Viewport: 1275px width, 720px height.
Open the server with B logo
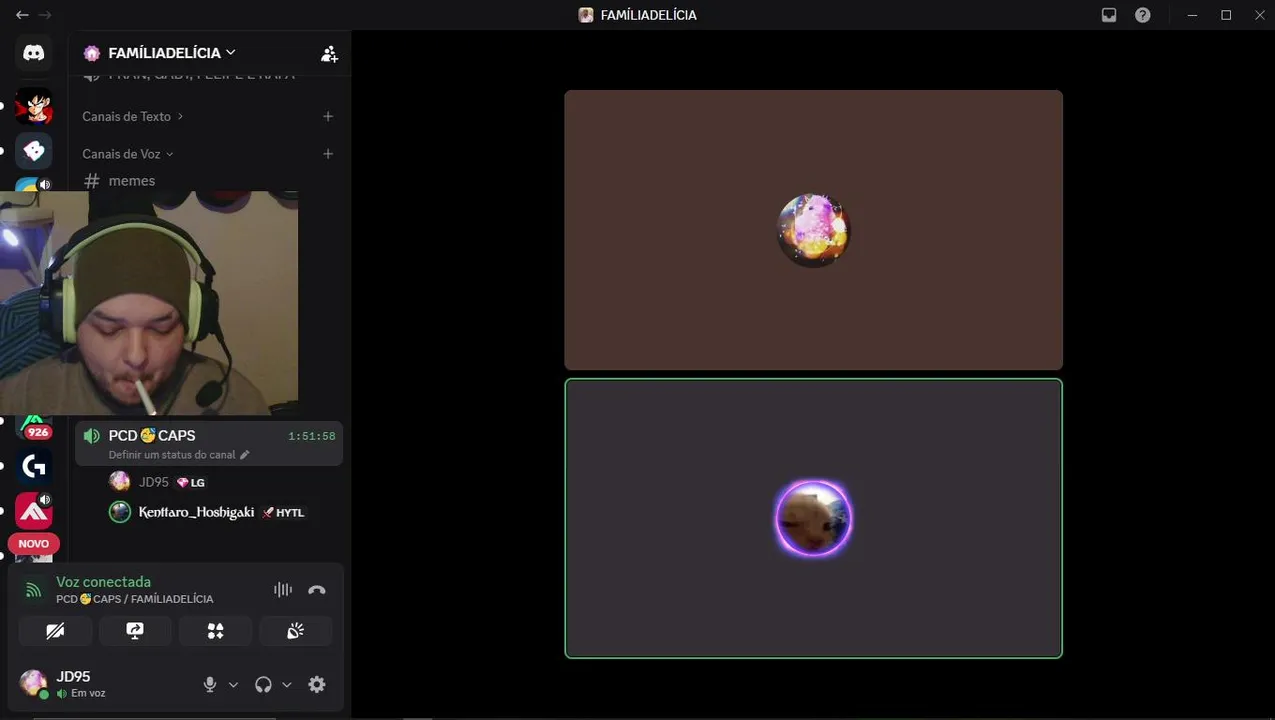click(34, 151)
